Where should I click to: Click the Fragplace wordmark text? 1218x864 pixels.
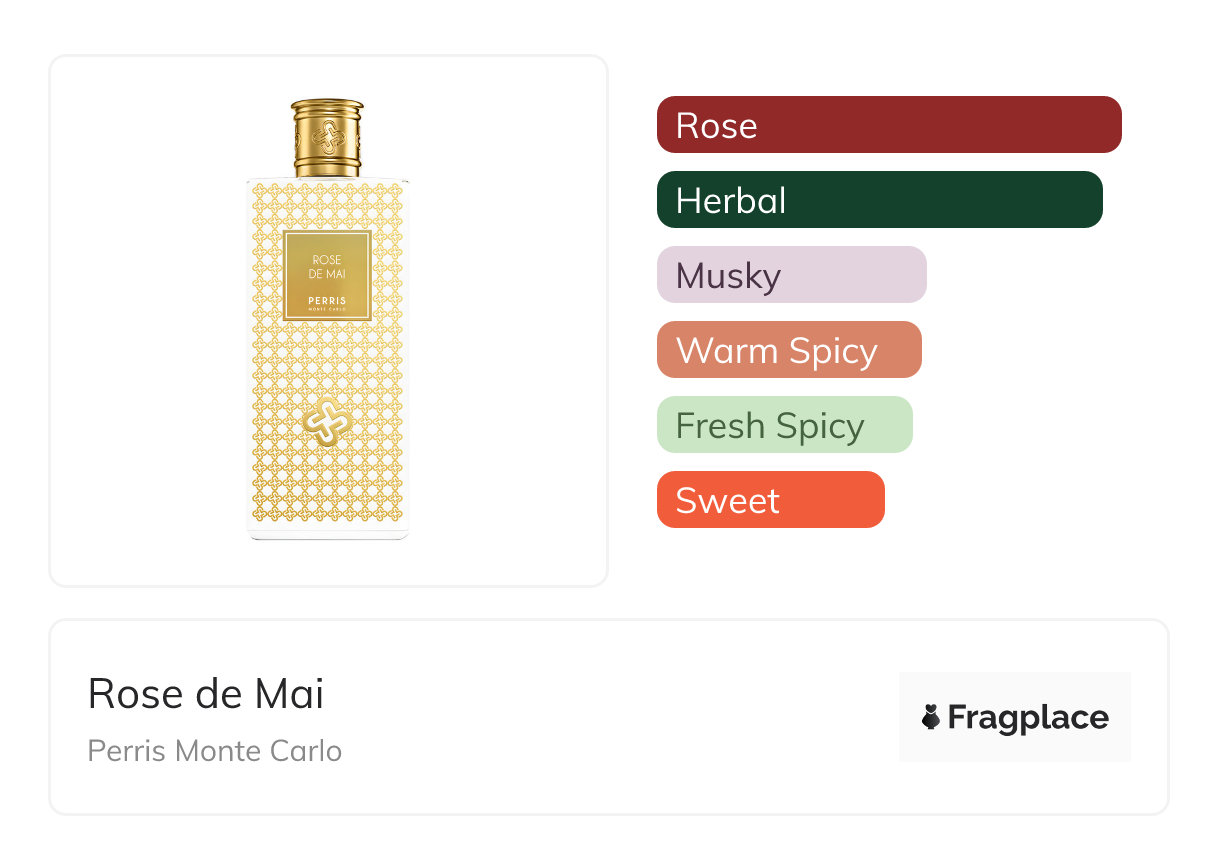1028,717
